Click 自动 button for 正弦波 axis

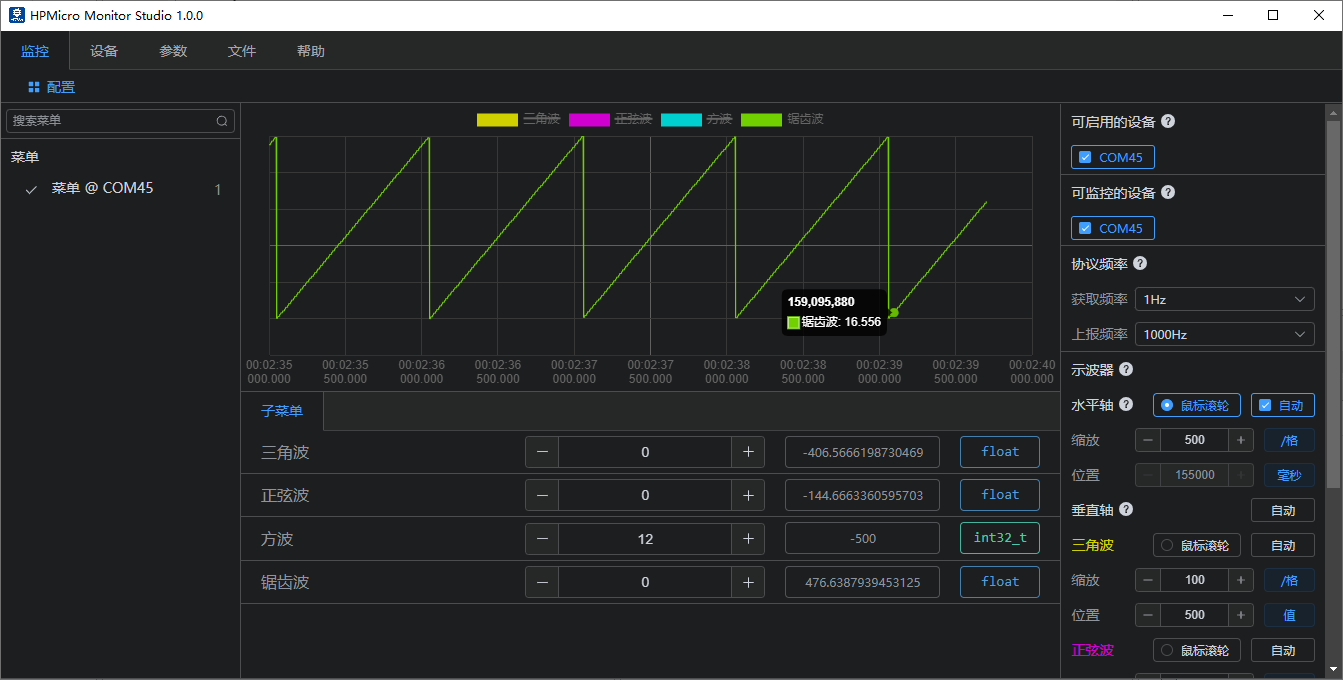[1283, 650]
